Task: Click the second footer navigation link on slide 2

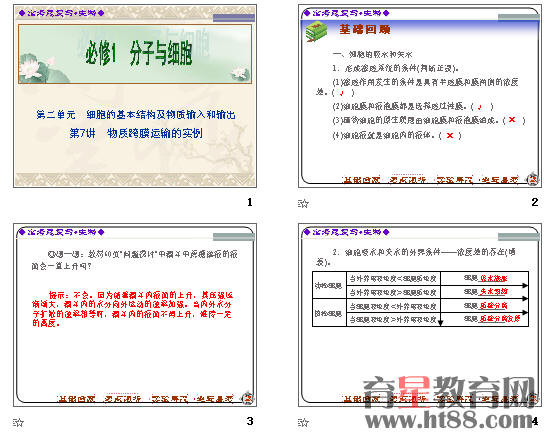Action: (x=407, y=180)
